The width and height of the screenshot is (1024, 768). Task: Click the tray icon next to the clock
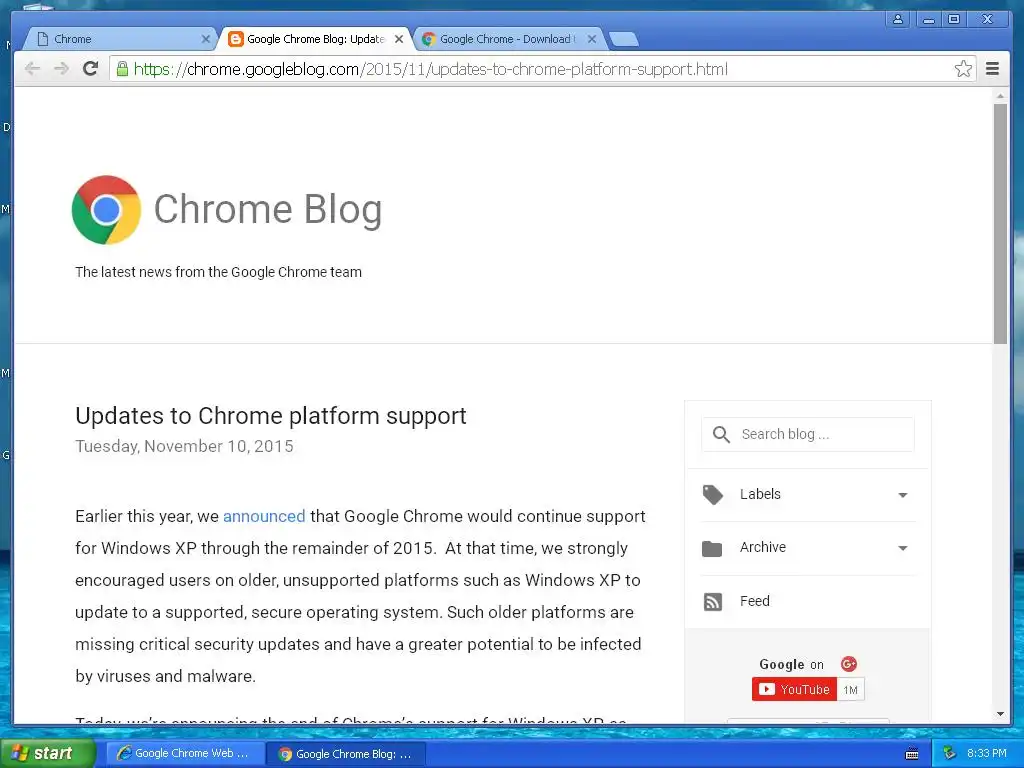pos(950,754)
